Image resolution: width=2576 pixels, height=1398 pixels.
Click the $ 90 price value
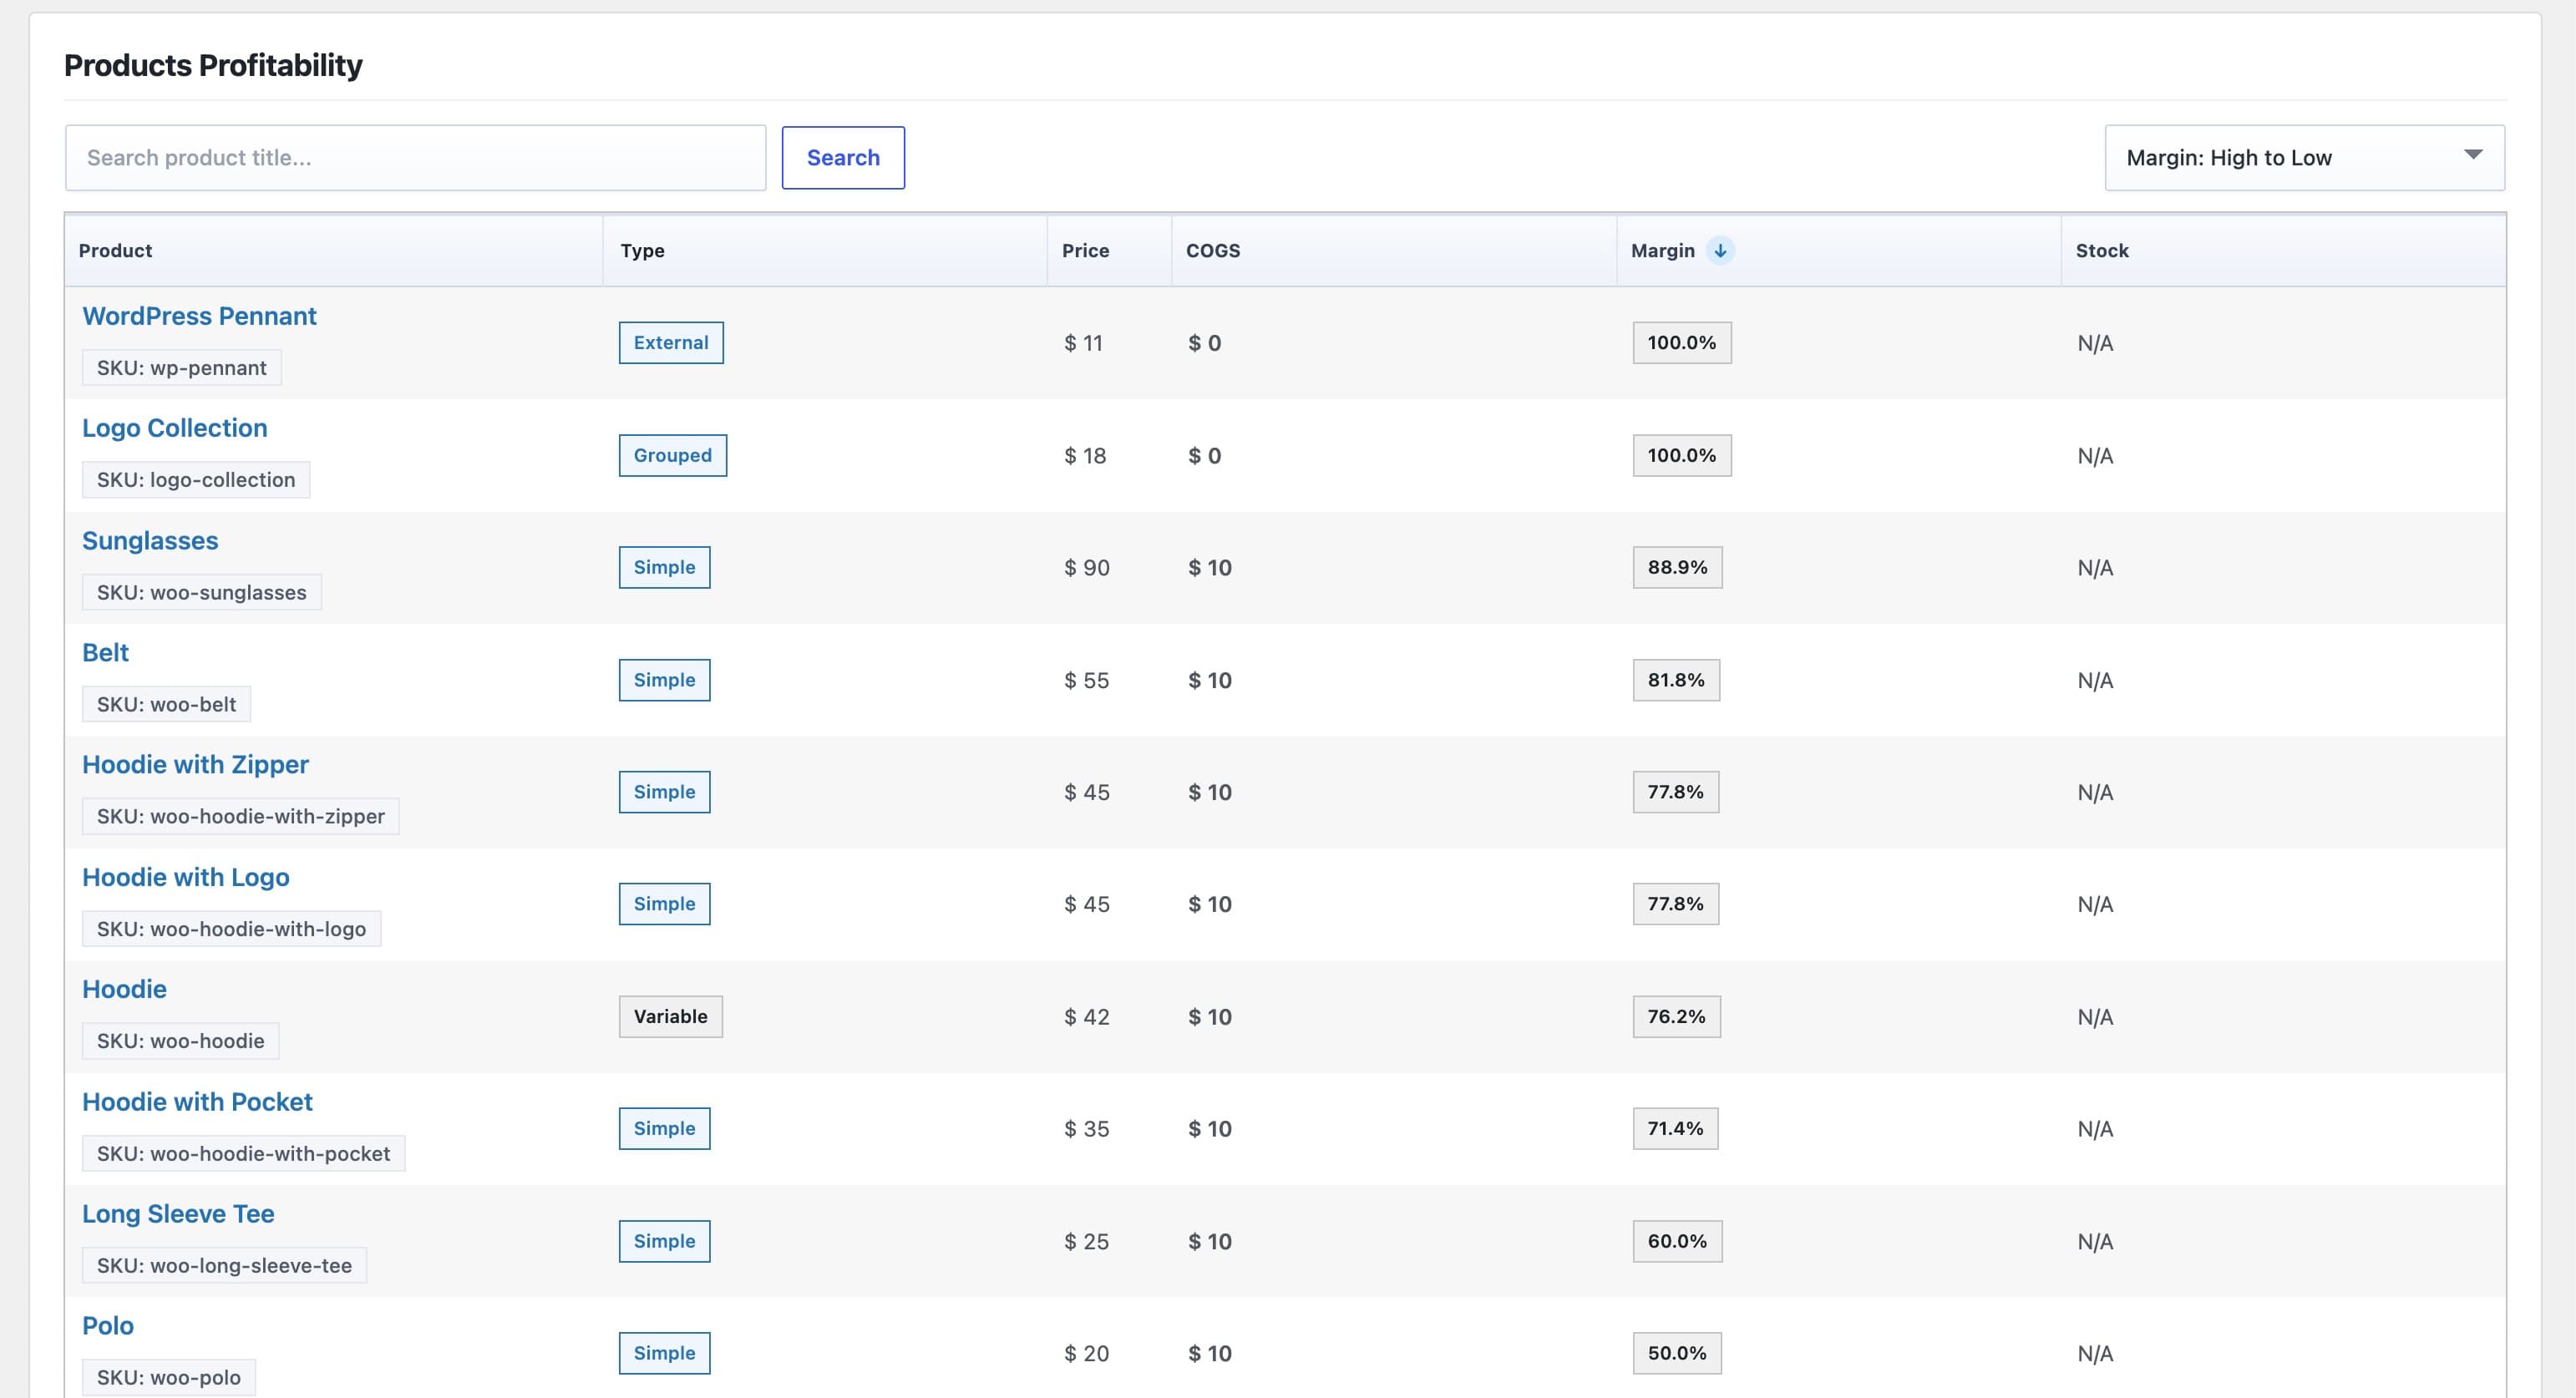[x=1087, y=568]
